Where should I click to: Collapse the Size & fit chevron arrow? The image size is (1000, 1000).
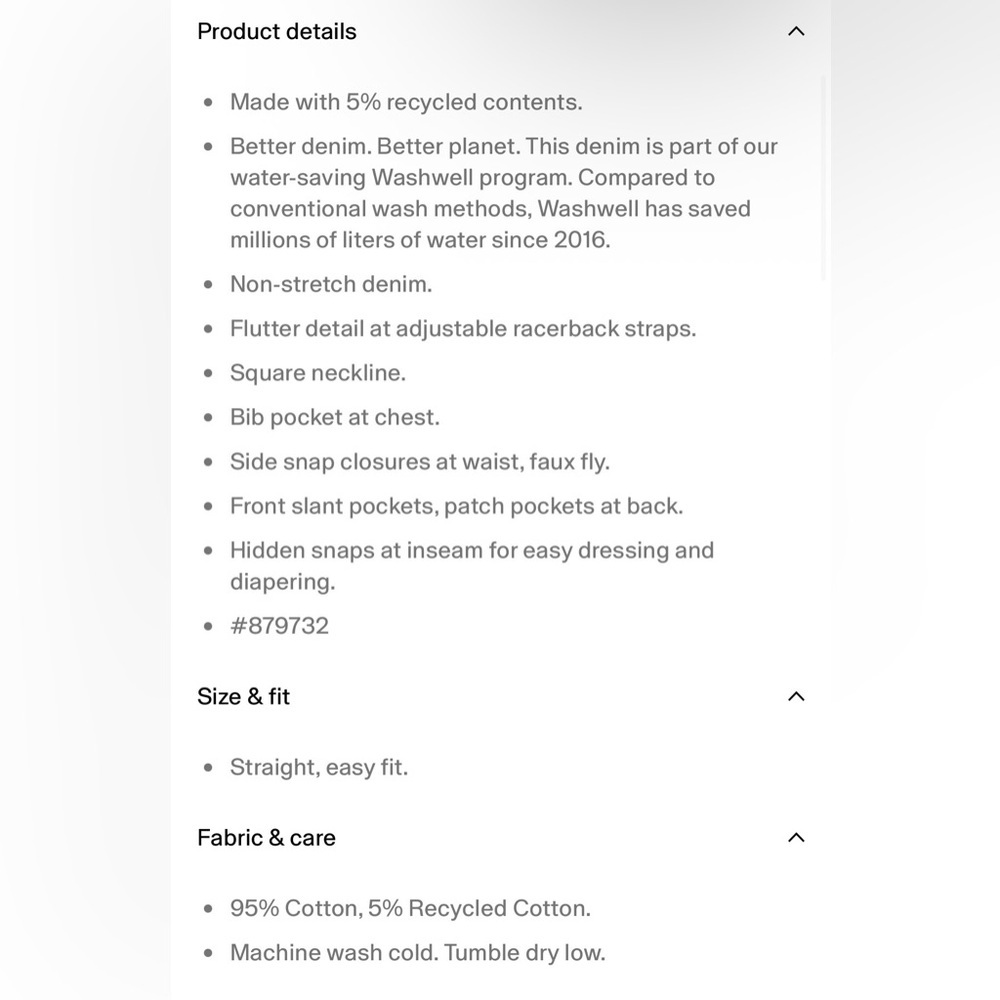click(796, 696)
